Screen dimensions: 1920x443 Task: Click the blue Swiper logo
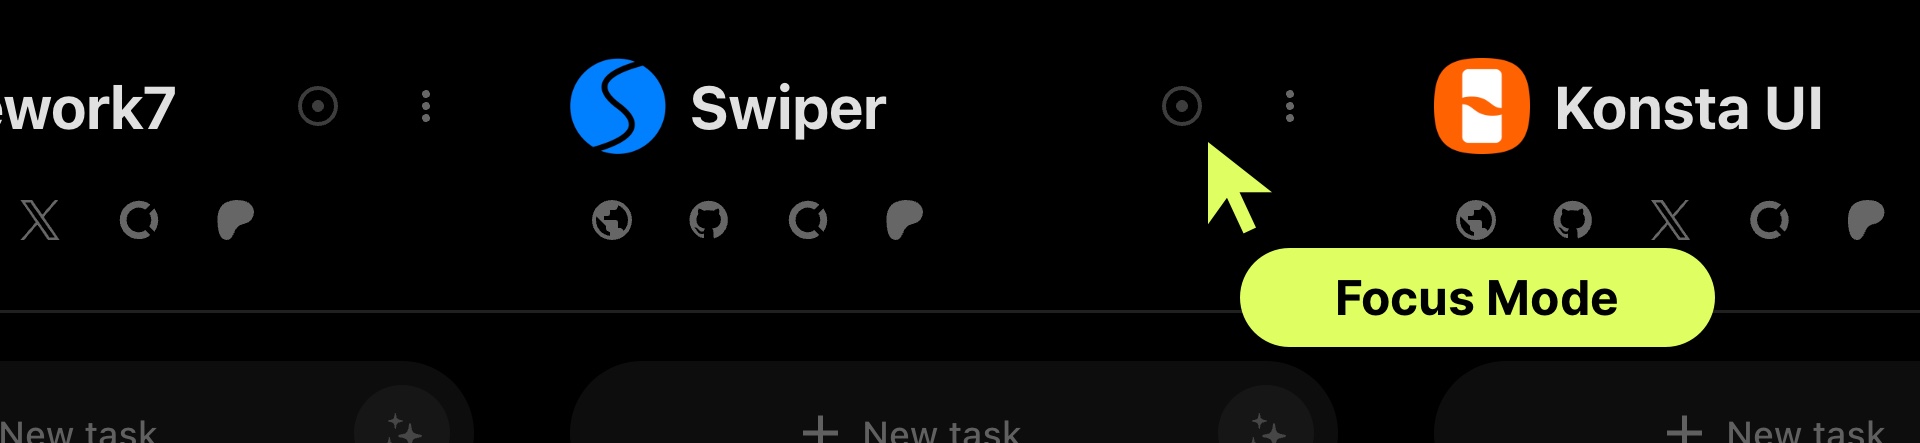tap(618, 106)
